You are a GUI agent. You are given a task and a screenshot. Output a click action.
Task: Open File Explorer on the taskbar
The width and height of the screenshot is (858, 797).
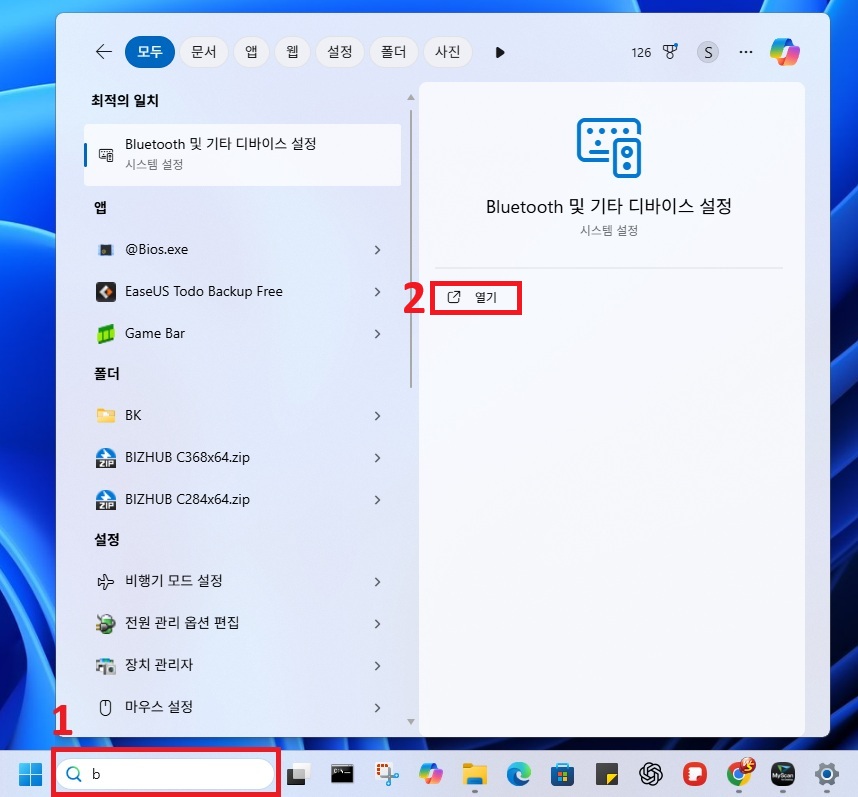tap(474, 774)
